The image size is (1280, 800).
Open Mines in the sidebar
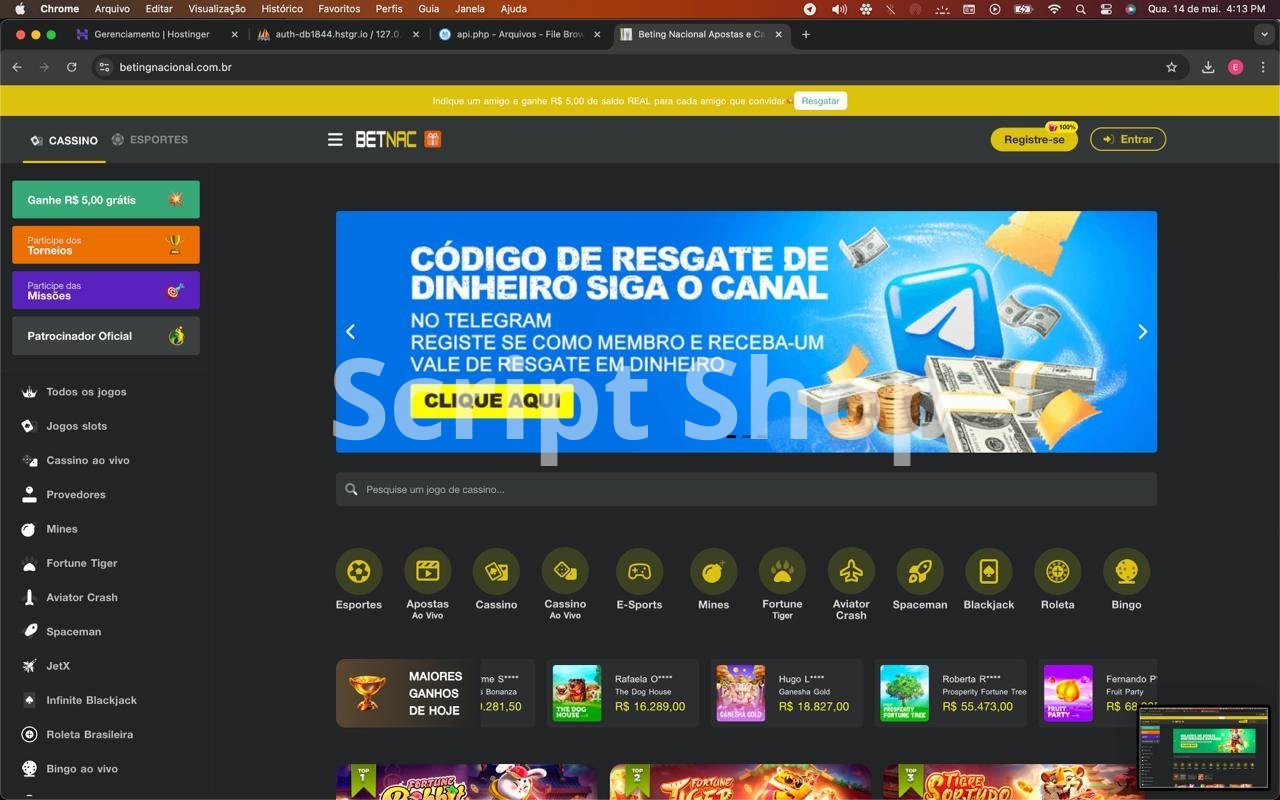(x=62, y=529)
